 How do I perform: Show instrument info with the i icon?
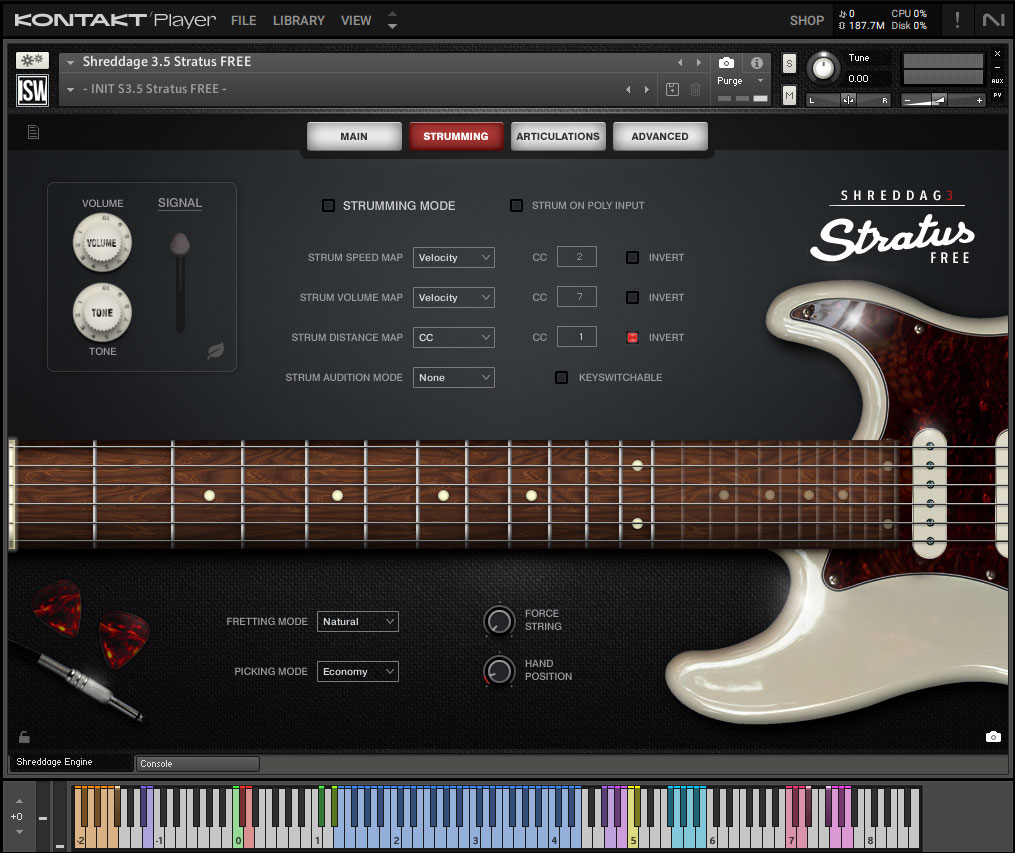(x=757, y=63)
